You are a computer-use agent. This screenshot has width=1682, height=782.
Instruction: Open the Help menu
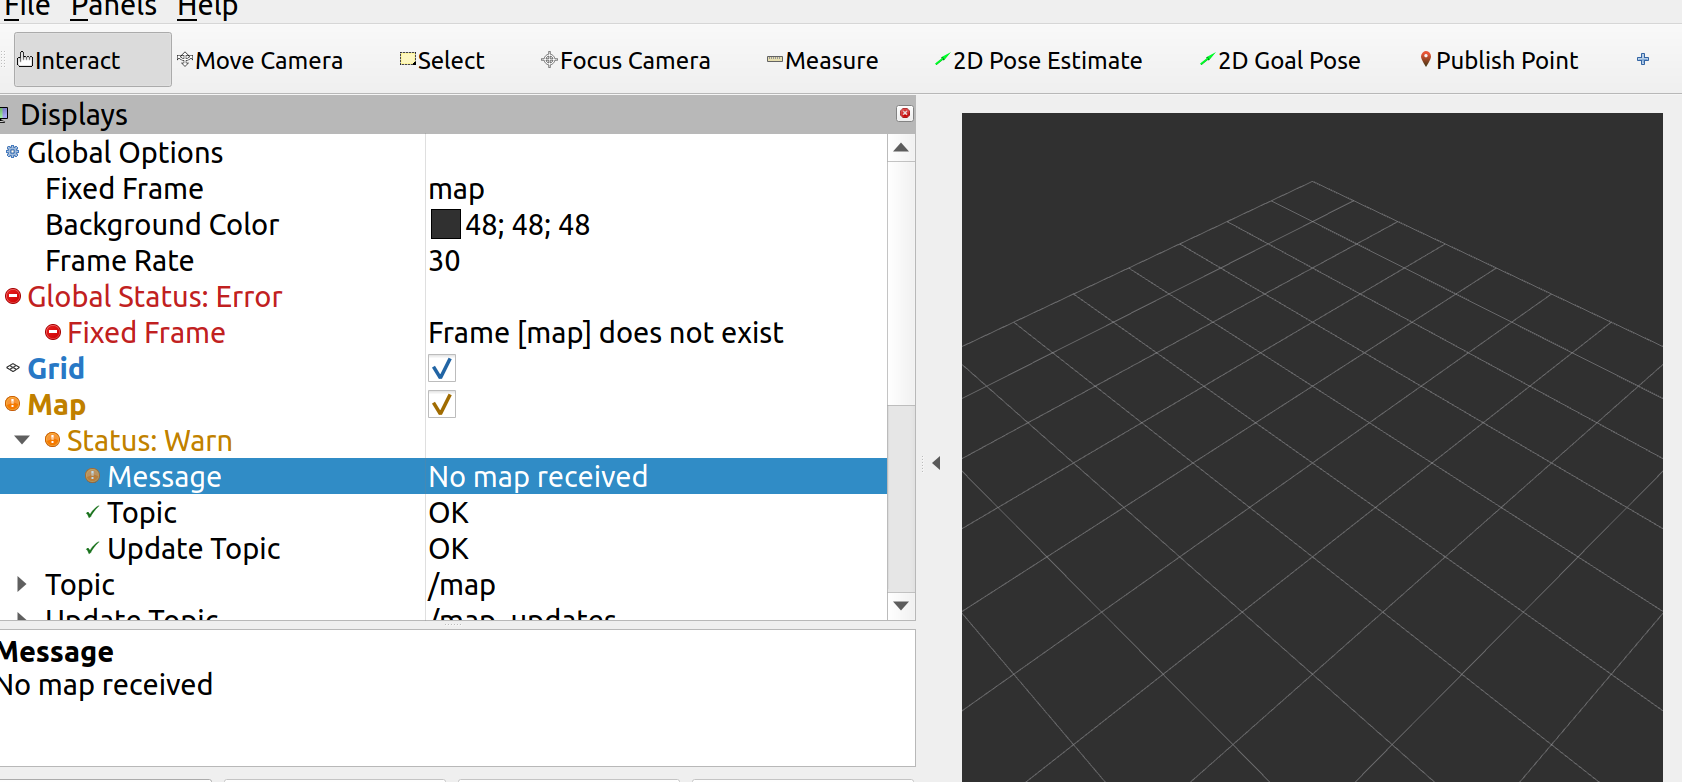tap(207, 8)
